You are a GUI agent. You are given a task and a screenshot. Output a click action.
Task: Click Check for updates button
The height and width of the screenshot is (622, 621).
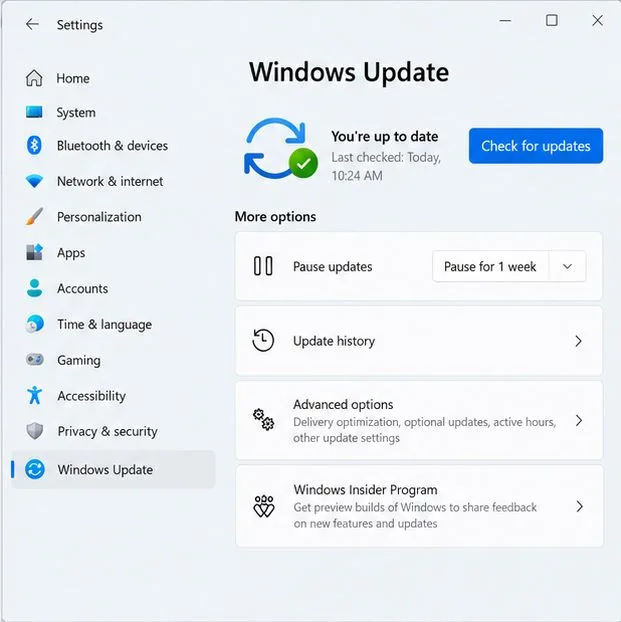[x=536, y=146]
